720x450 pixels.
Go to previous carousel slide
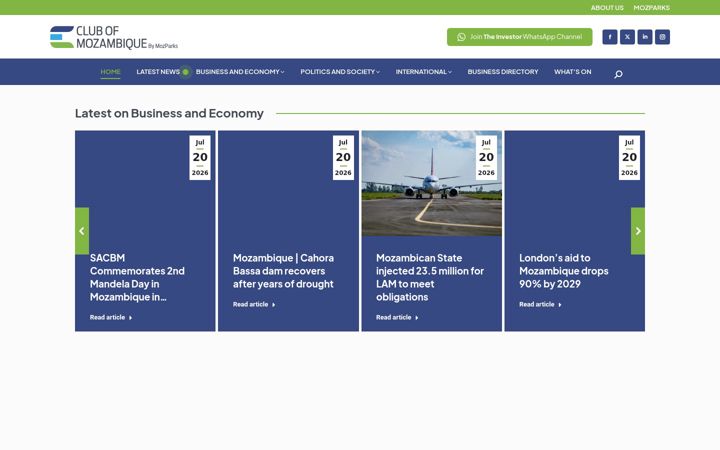(82, 231)
